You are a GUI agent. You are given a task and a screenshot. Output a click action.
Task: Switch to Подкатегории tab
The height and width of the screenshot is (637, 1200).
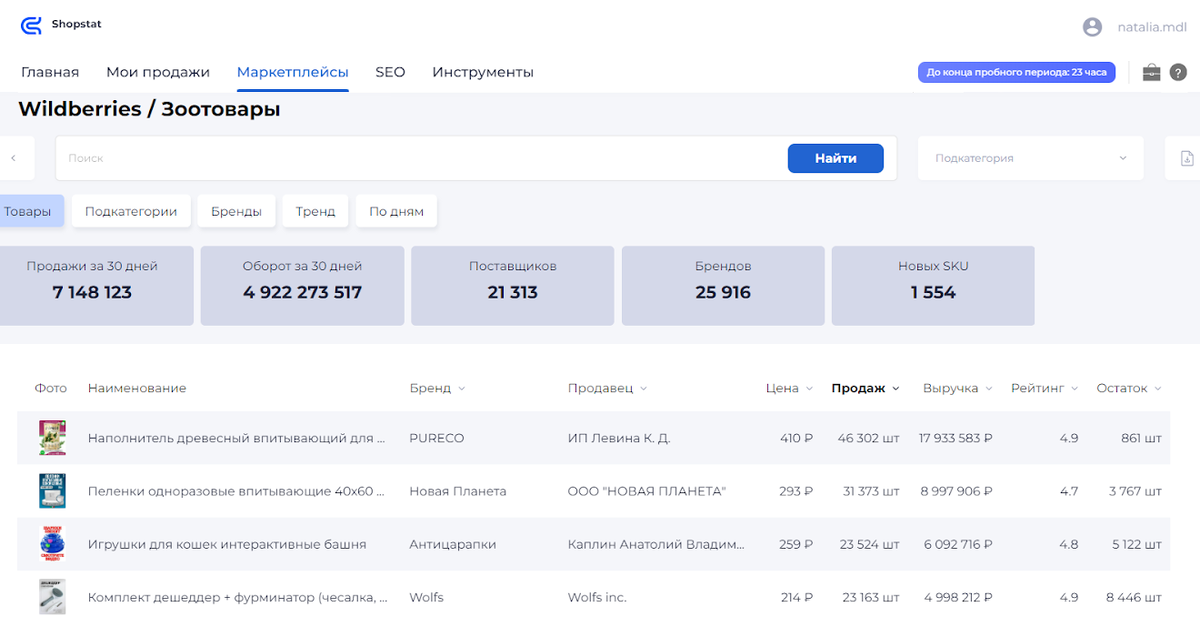(x=131, y=211)
